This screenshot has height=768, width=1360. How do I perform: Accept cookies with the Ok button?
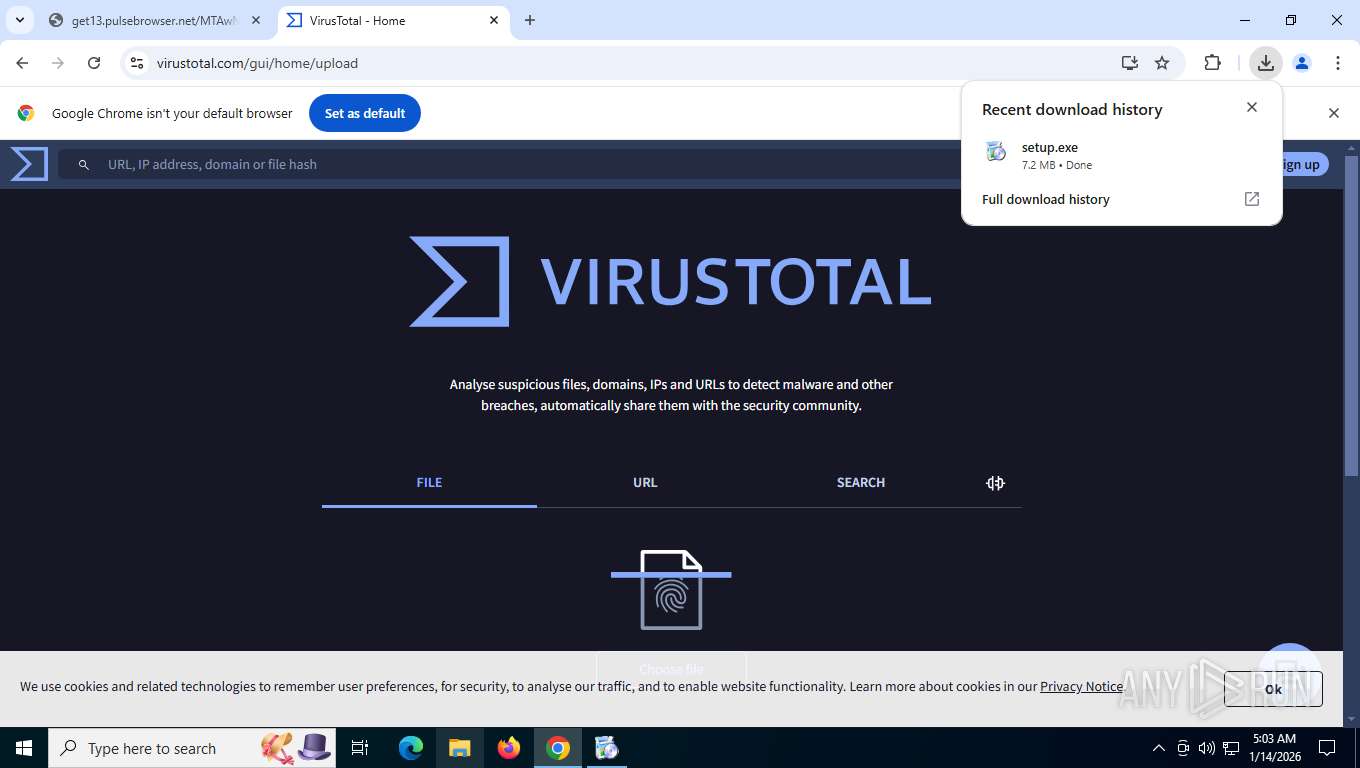[x=1273, y=689]
